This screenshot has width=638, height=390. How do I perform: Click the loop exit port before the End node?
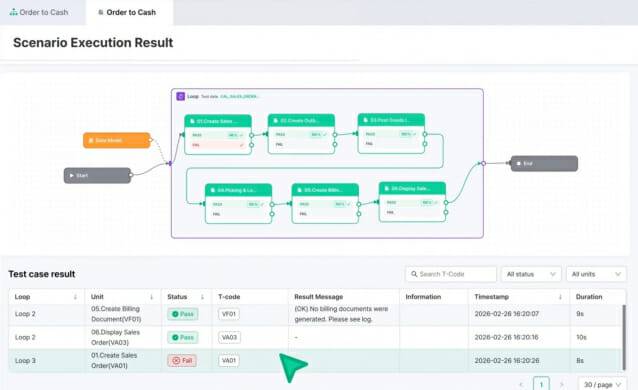(483, 163)
